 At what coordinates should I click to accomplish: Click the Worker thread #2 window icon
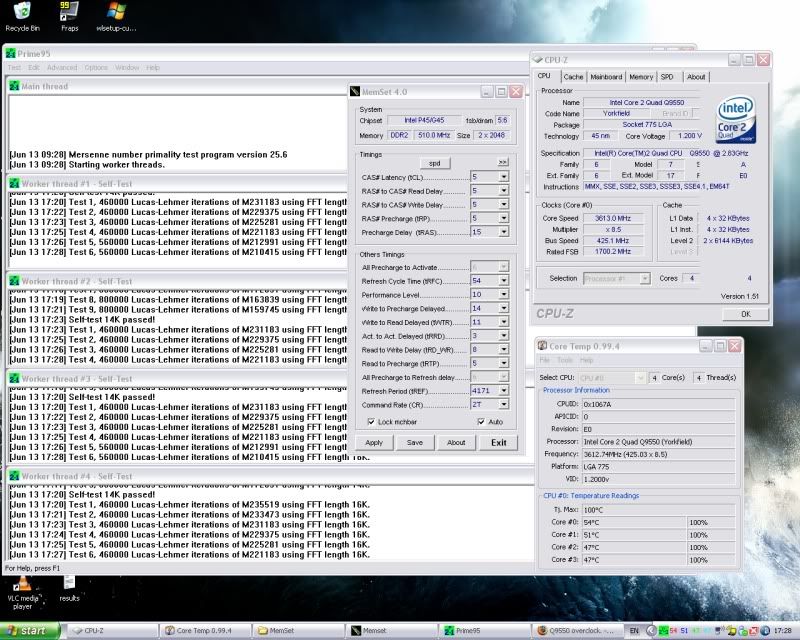pyautogui.click(x=14, y=281)
